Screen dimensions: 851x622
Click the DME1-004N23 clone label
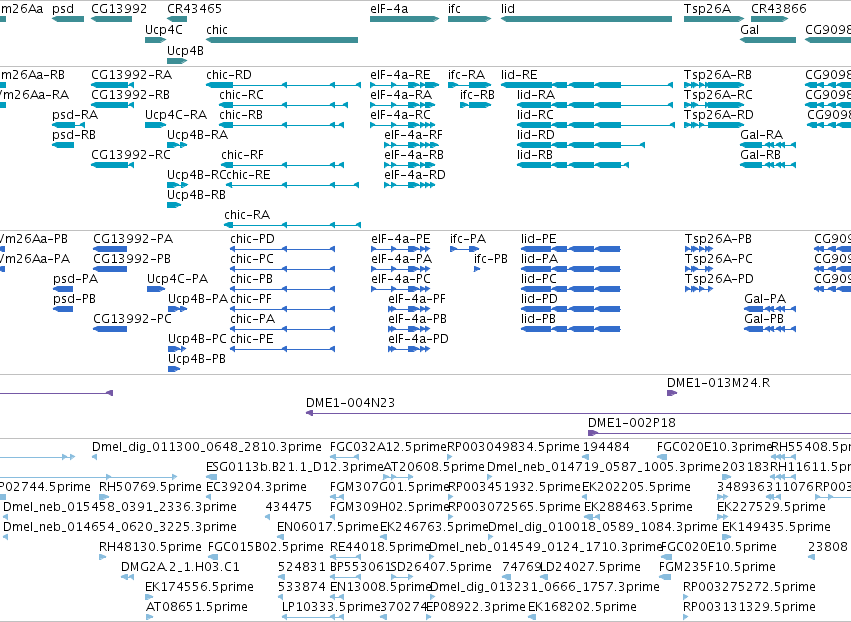[x=350, y=403]
